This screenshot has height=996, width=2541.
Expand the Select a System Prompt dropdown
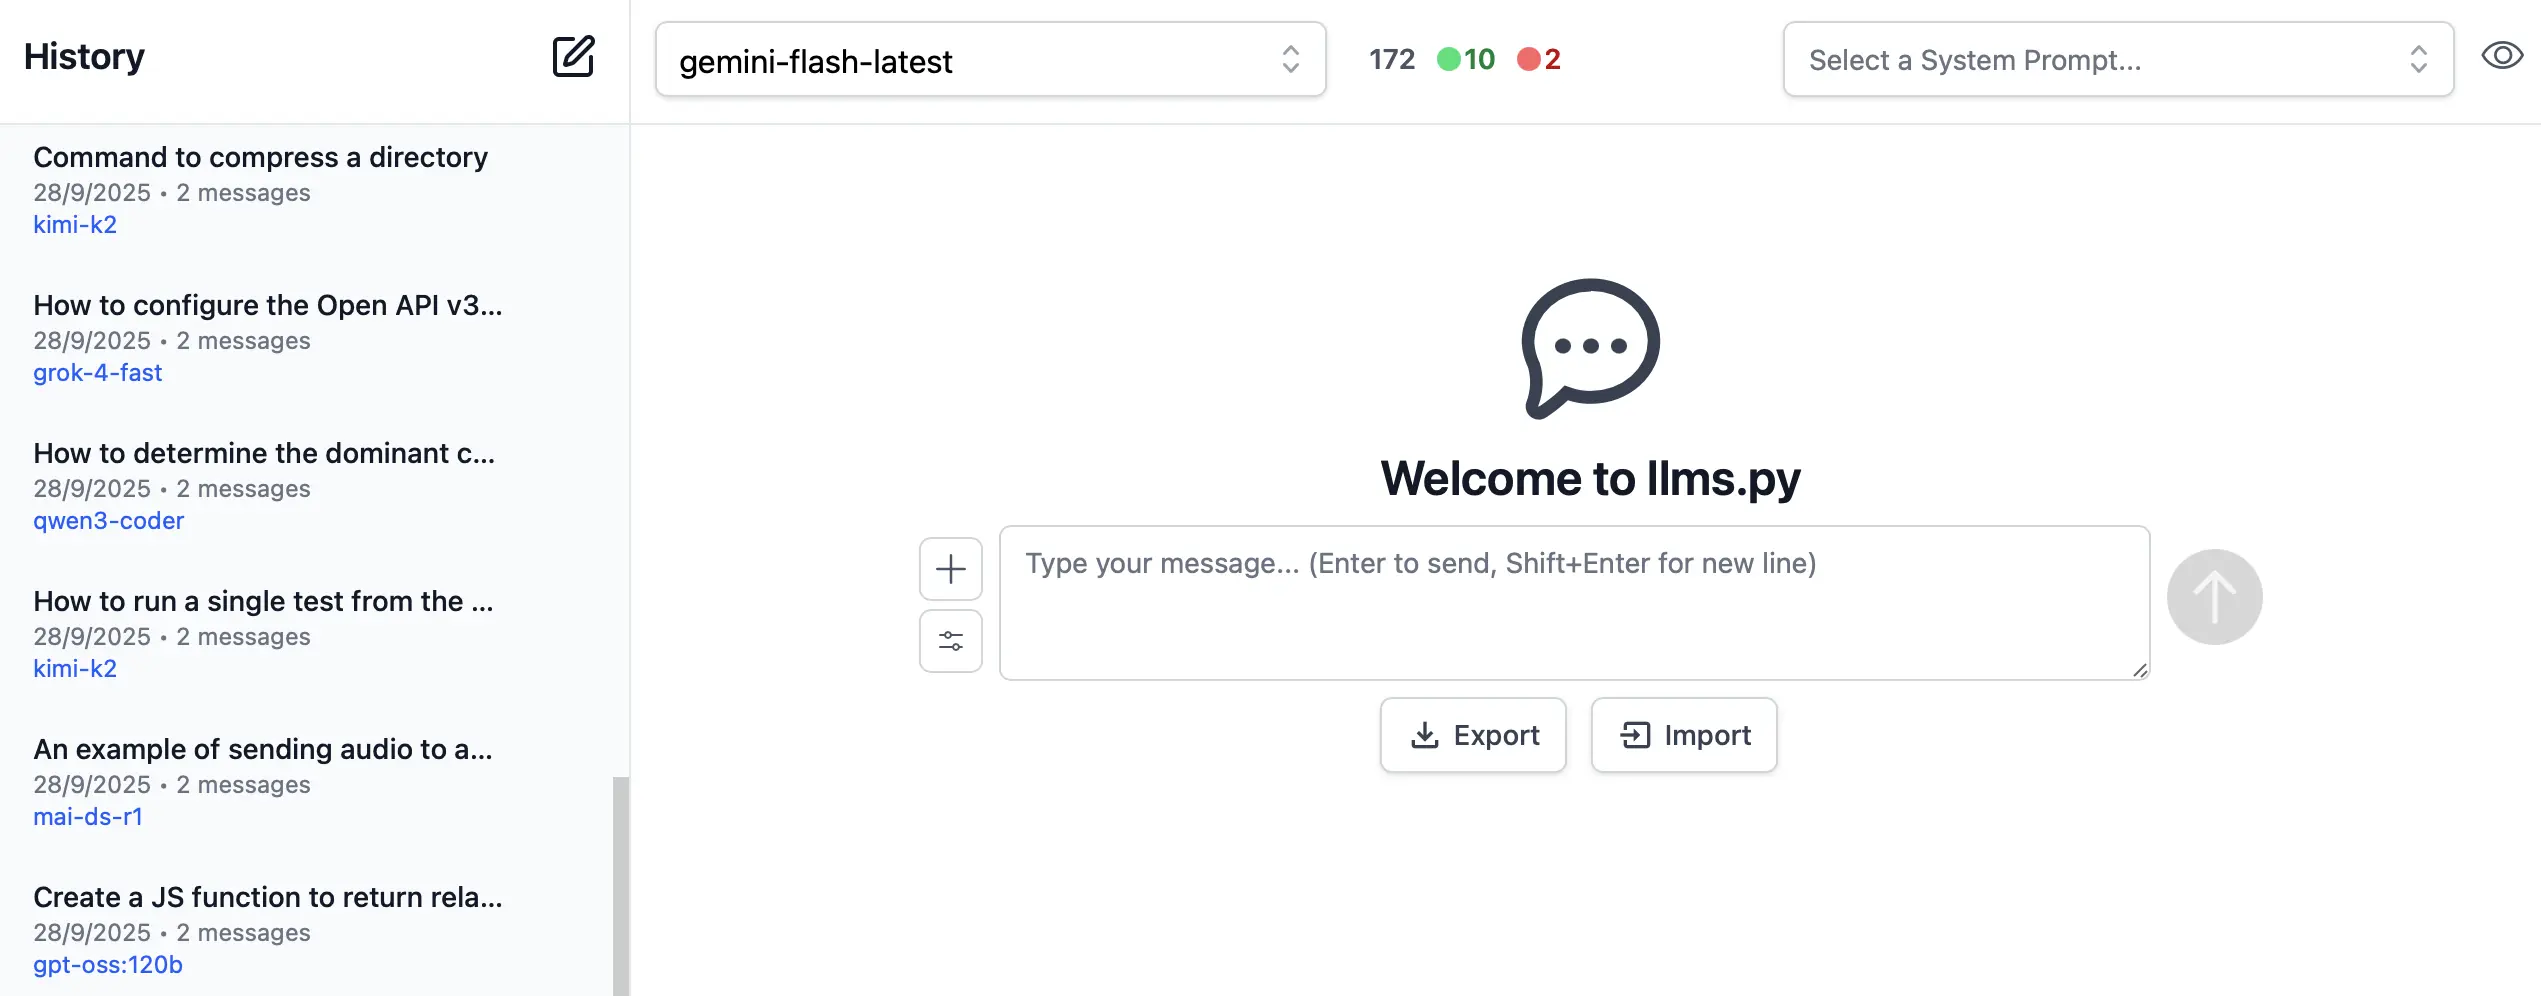coord(2117,60)
